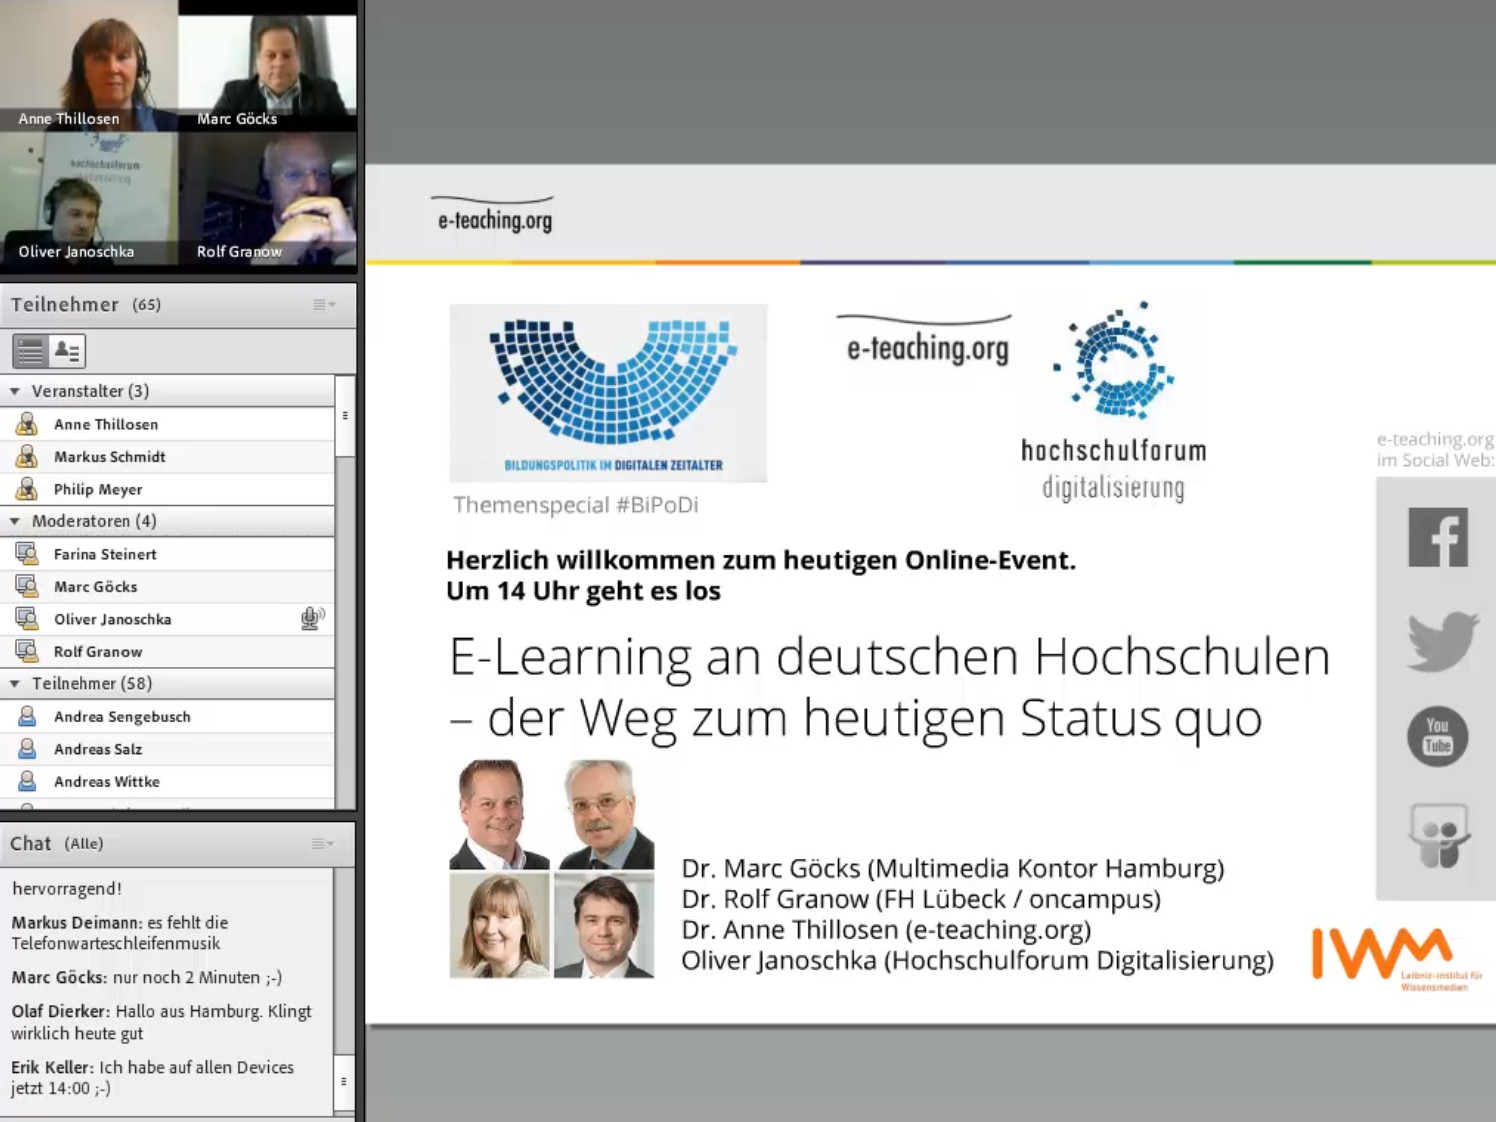Collapse the Teilnehmer (58) group

15,684
